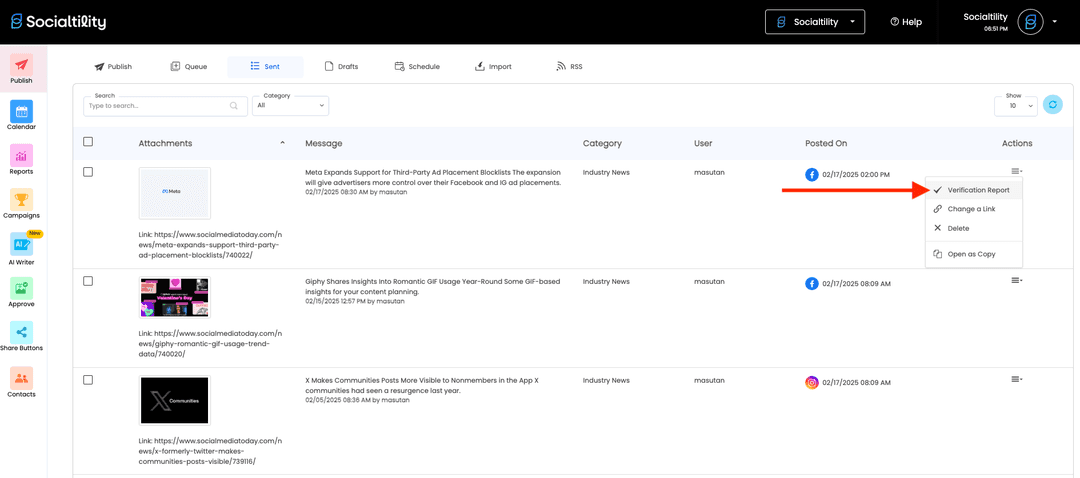This screenshot has width=1080, height=478.
Task: Go to Campaigns in the sidebar
Action: [21, 201]
